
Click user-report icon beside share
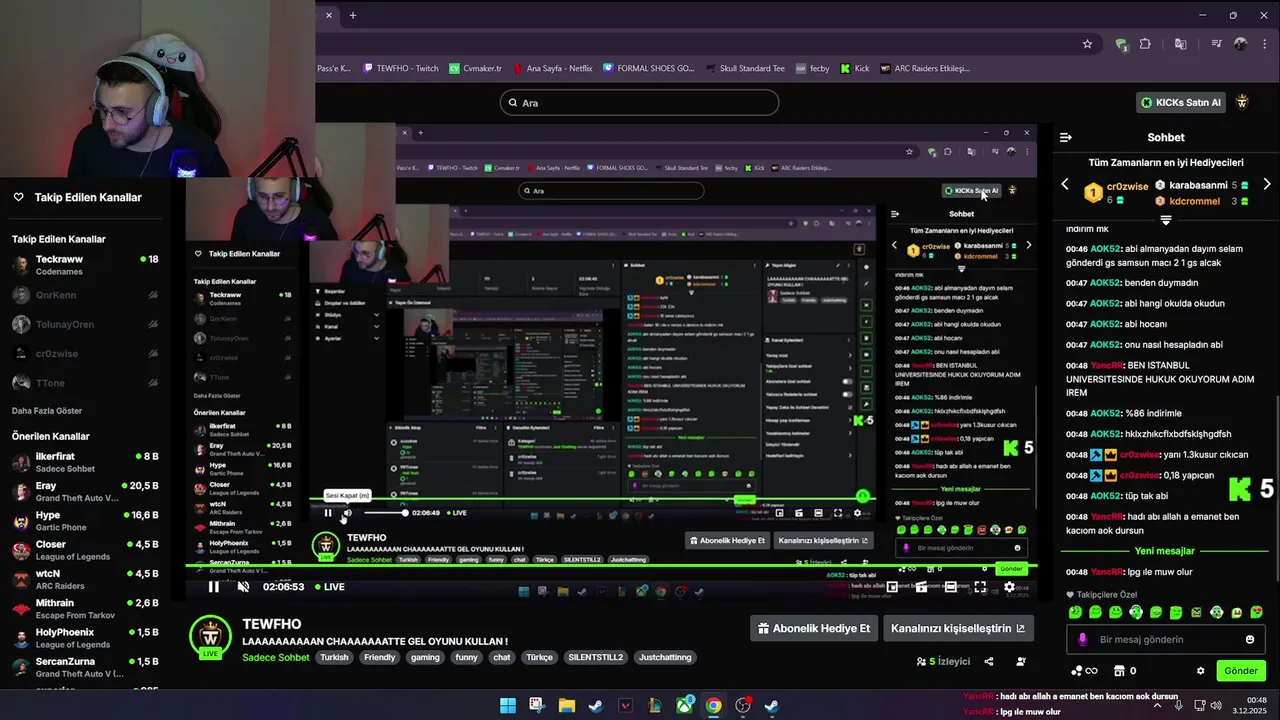[x=1021, y=661]
